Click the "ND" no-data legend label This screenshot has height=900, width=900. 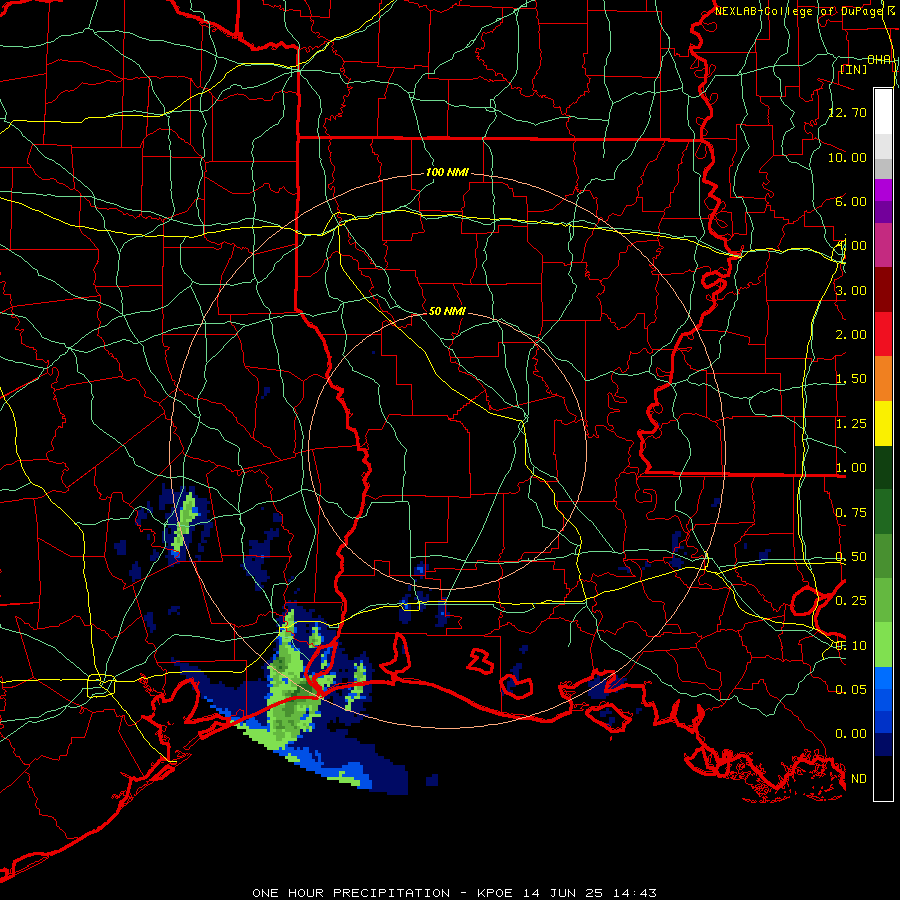coord(859,779)
